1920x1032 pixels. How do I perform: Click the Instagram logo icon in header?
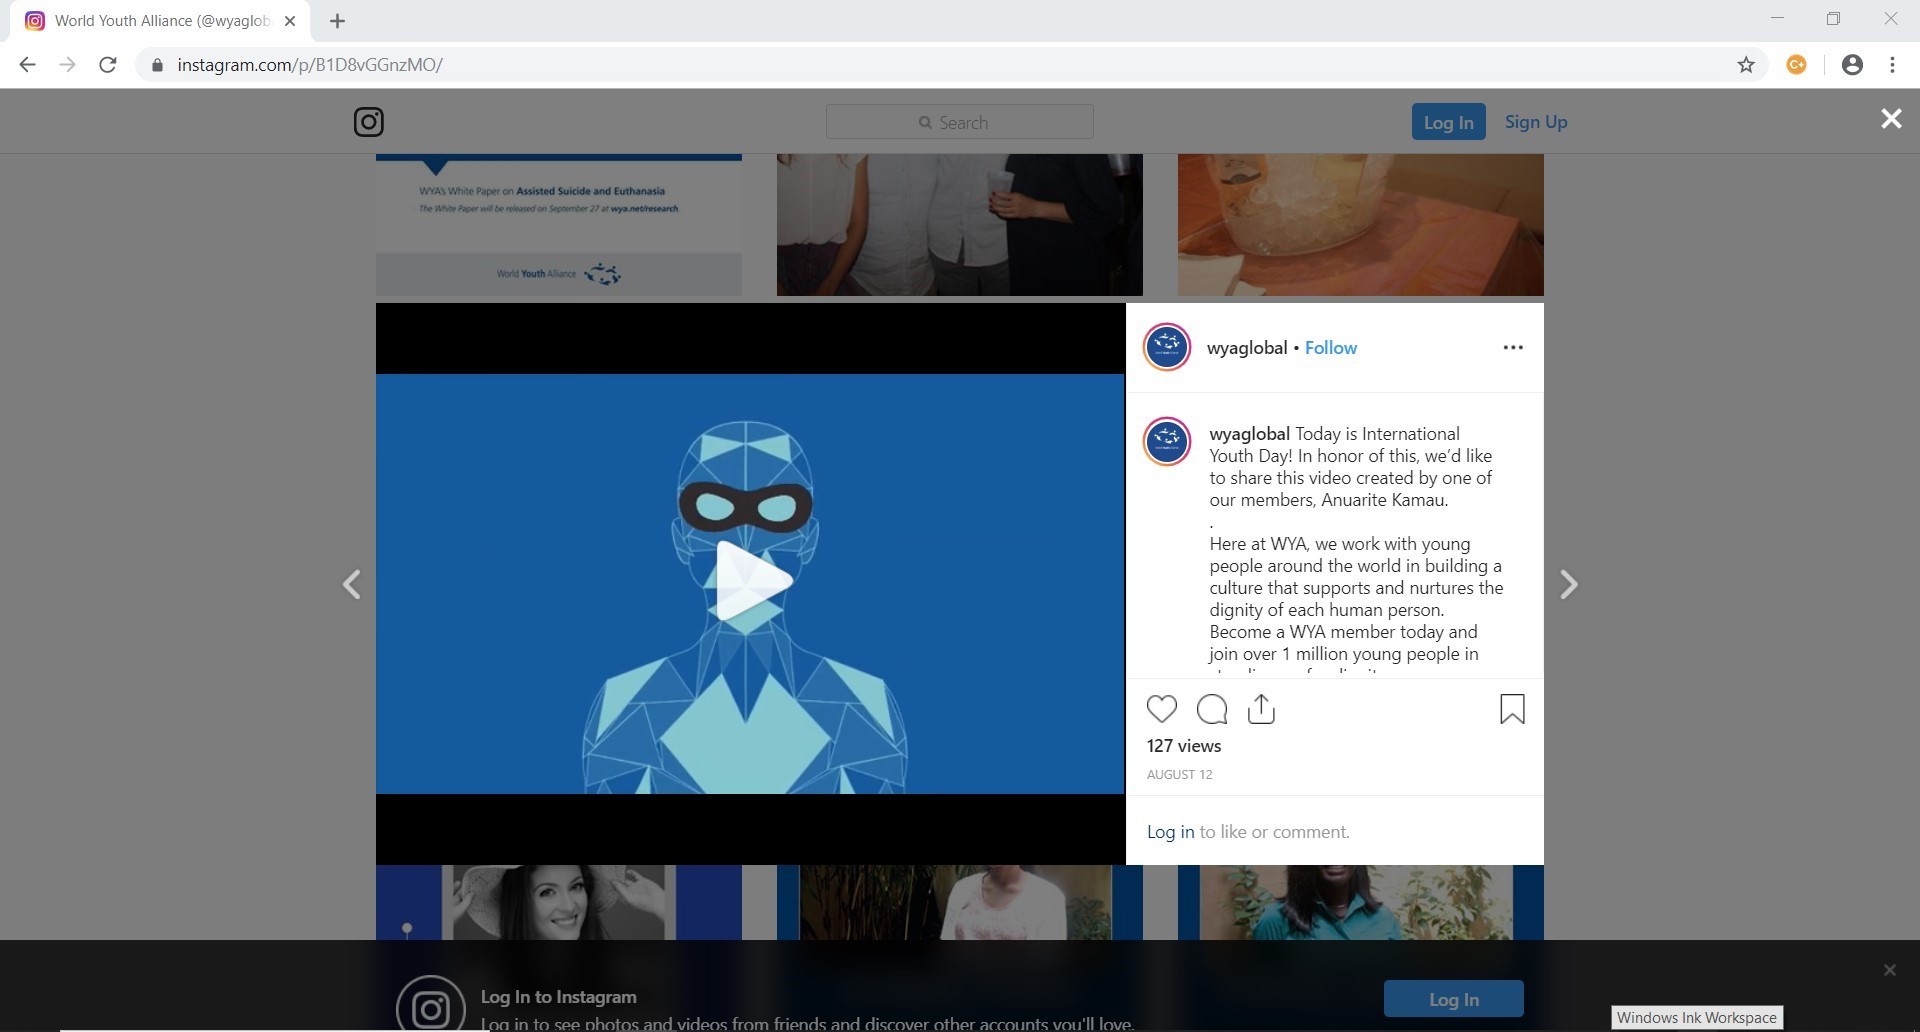(368, 122)
